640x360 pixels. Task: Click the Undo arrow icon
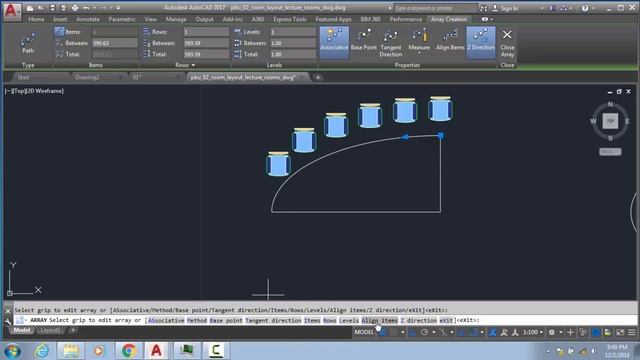pyautogui.click(x=86, y=8)
